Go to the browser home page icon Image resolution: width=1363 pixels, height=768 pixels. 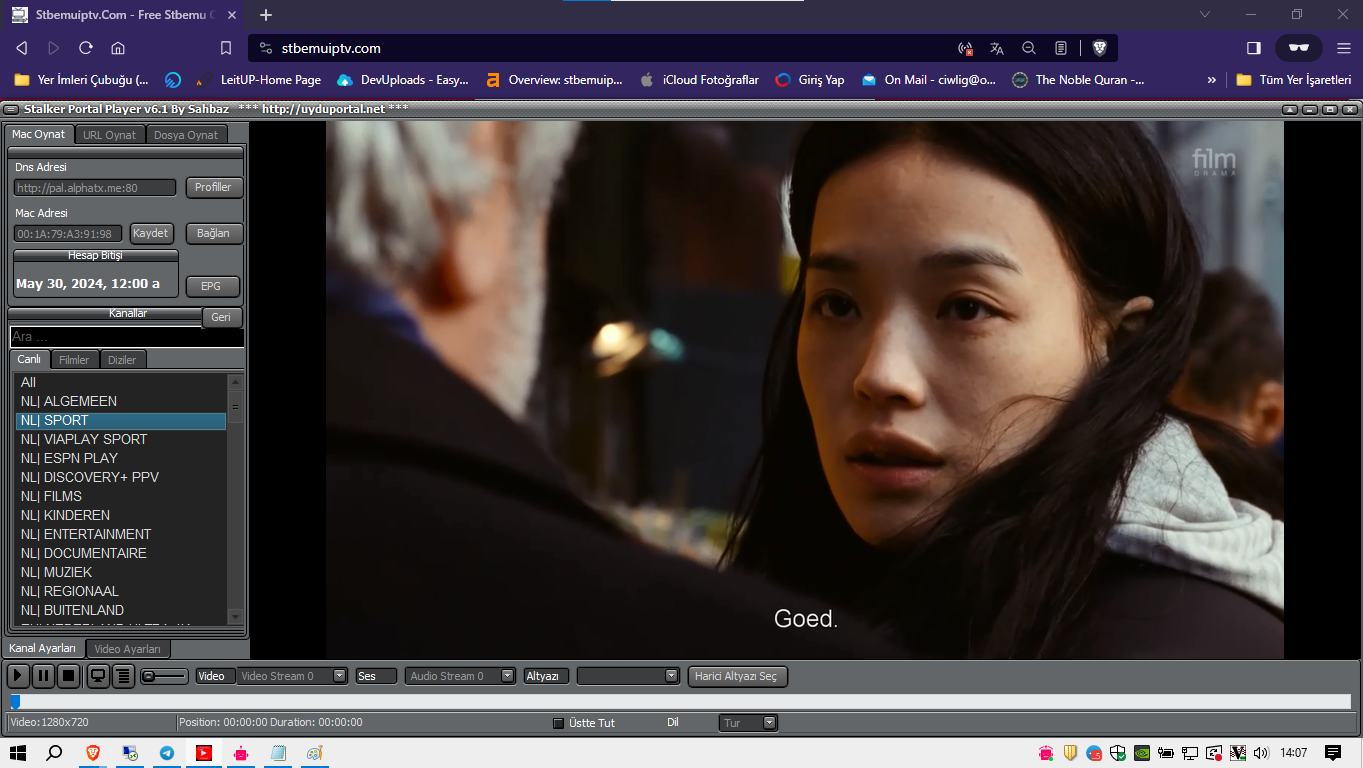pos(118,48)
